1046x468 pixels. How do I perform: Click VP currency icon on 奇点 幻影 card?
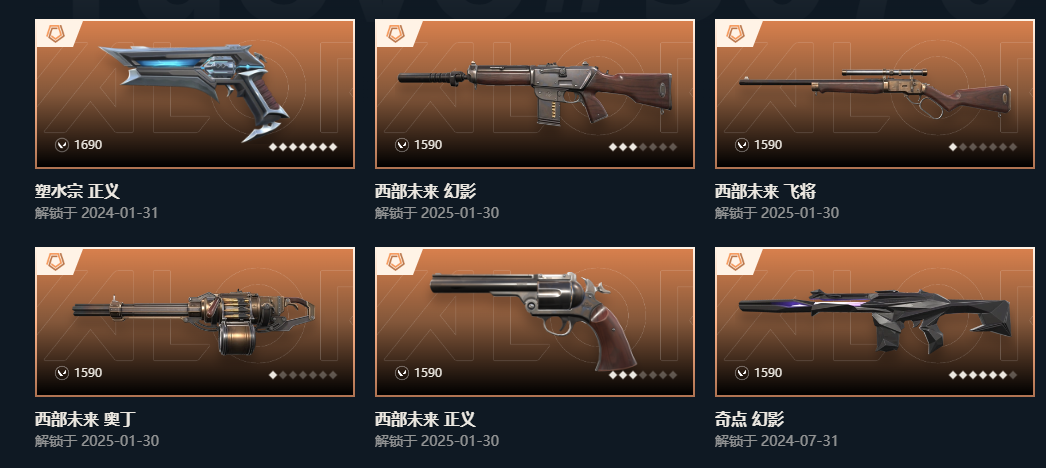click(742, 373)
